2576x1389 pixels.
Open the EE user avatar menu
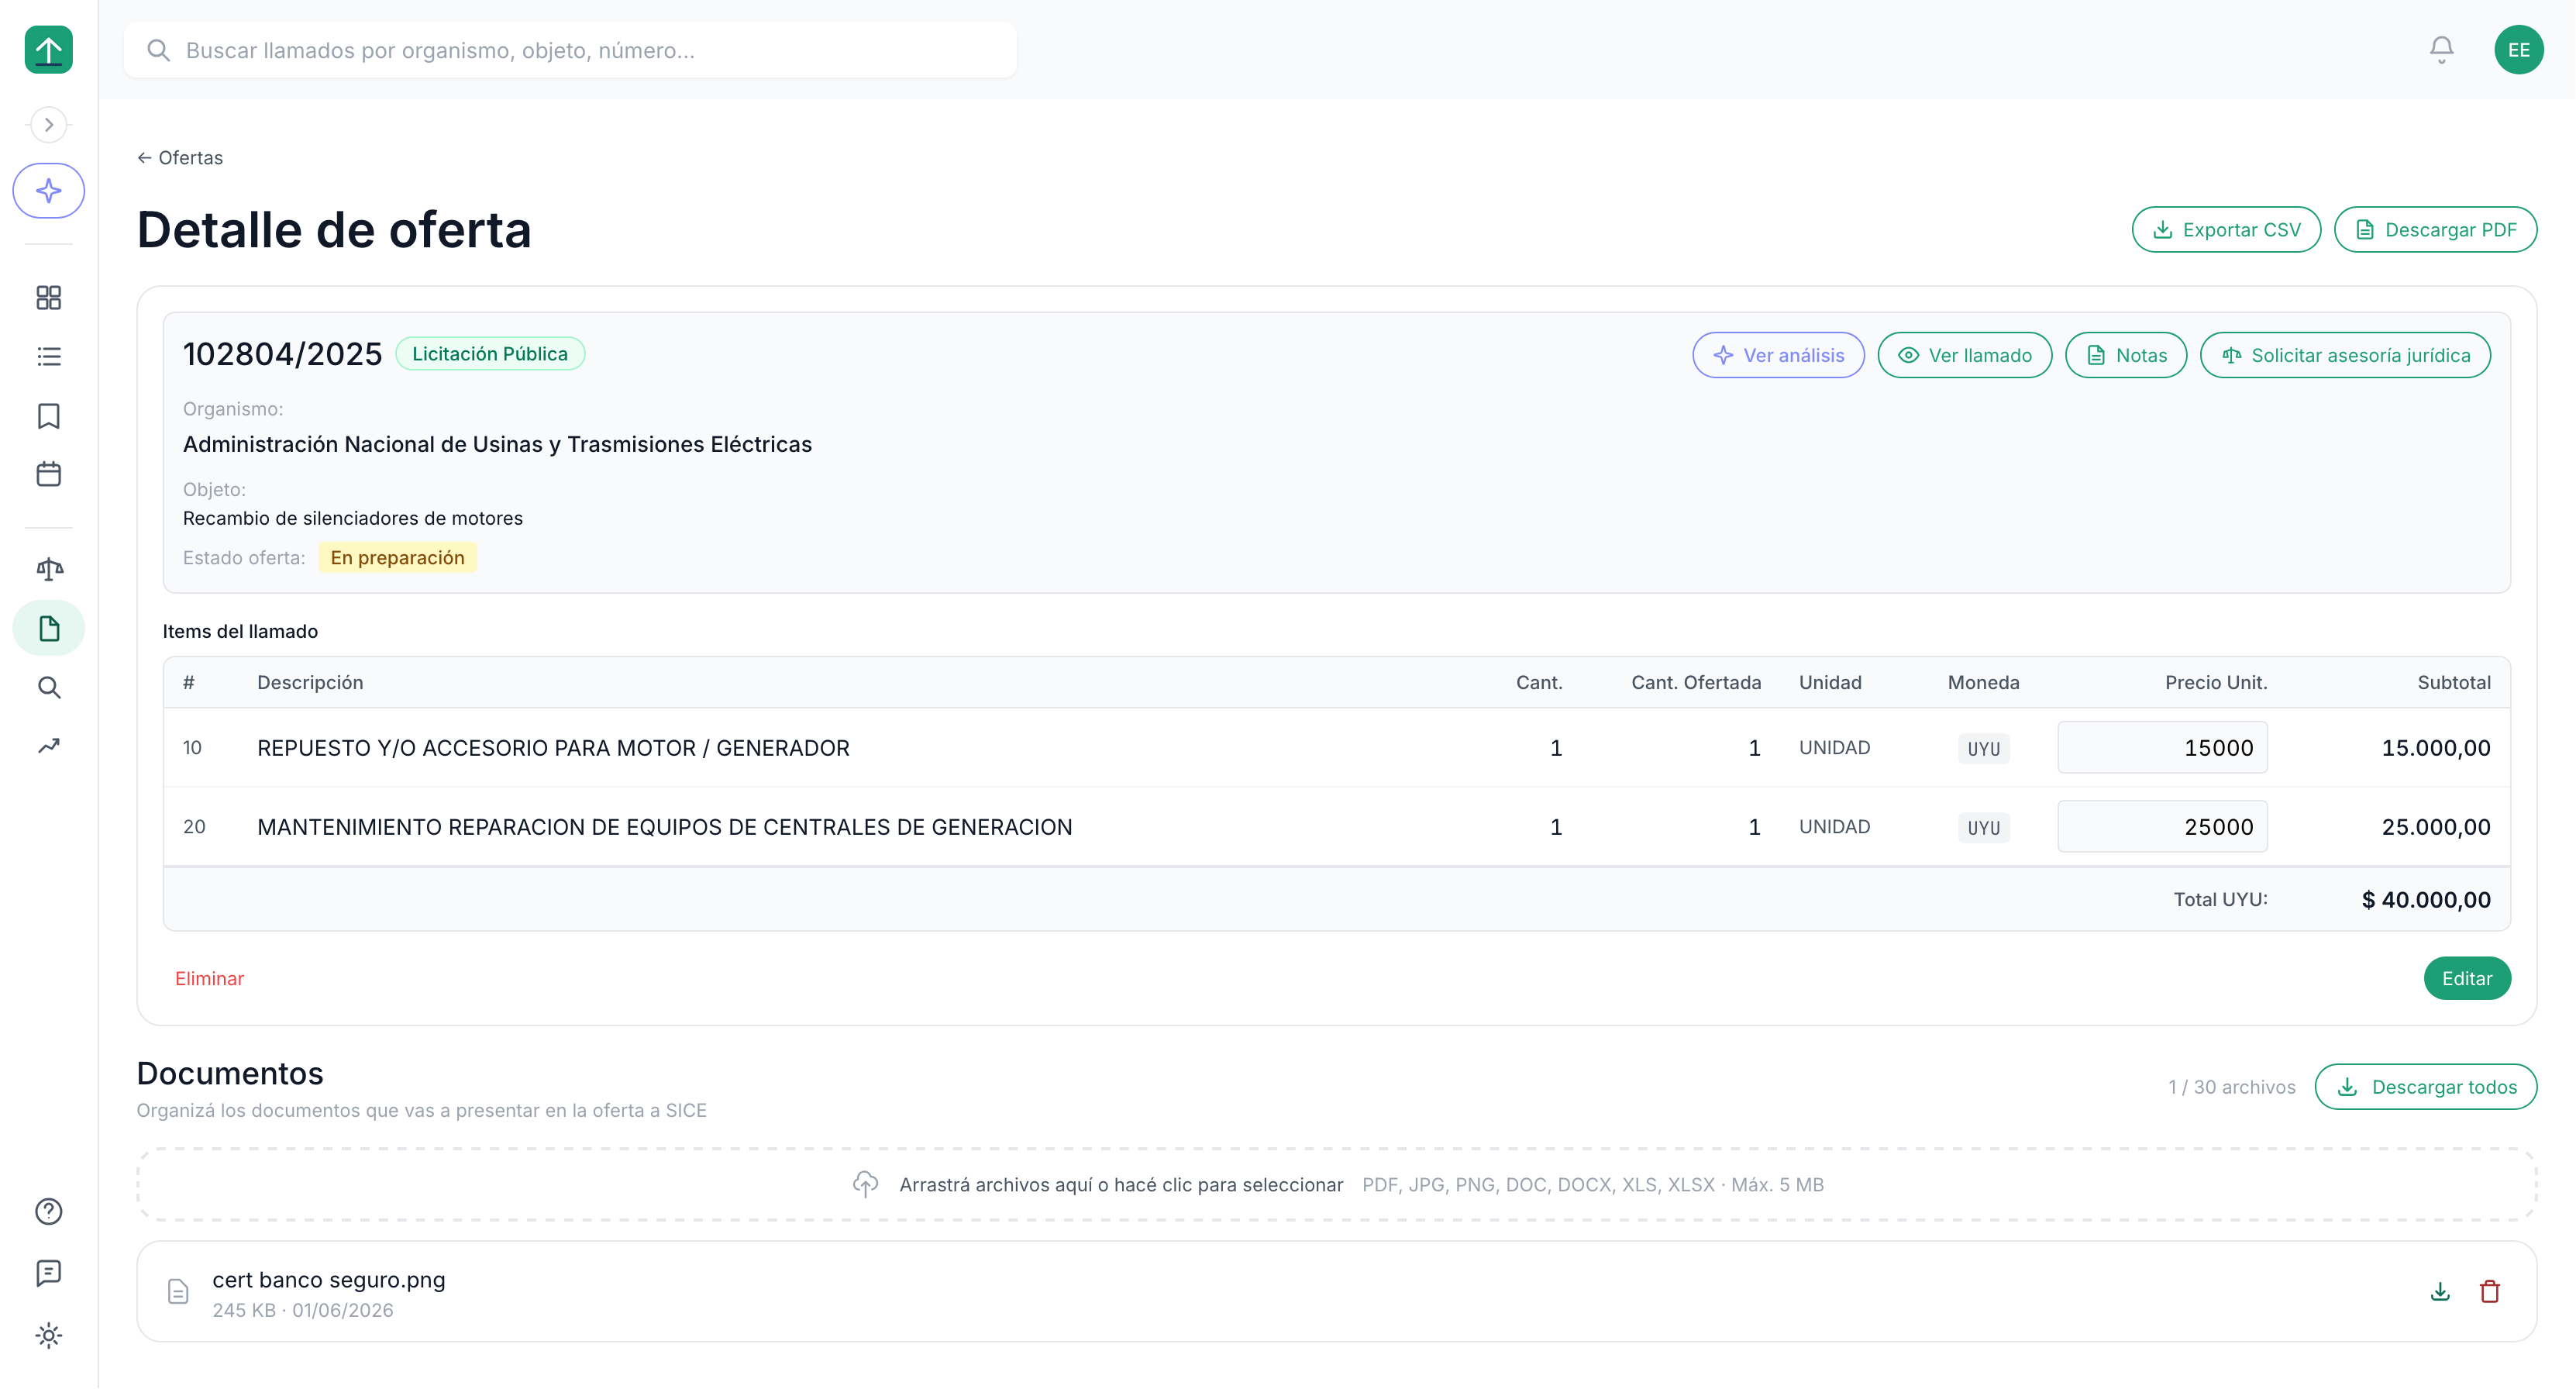click(2518, 49)
